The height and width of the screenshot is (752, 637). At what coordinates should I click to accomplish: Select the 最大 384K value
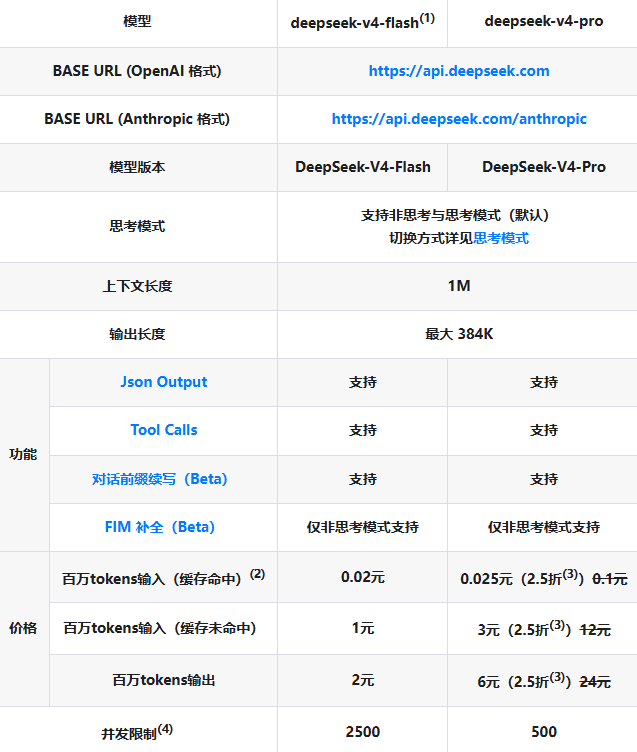click(x=459, y=334)
